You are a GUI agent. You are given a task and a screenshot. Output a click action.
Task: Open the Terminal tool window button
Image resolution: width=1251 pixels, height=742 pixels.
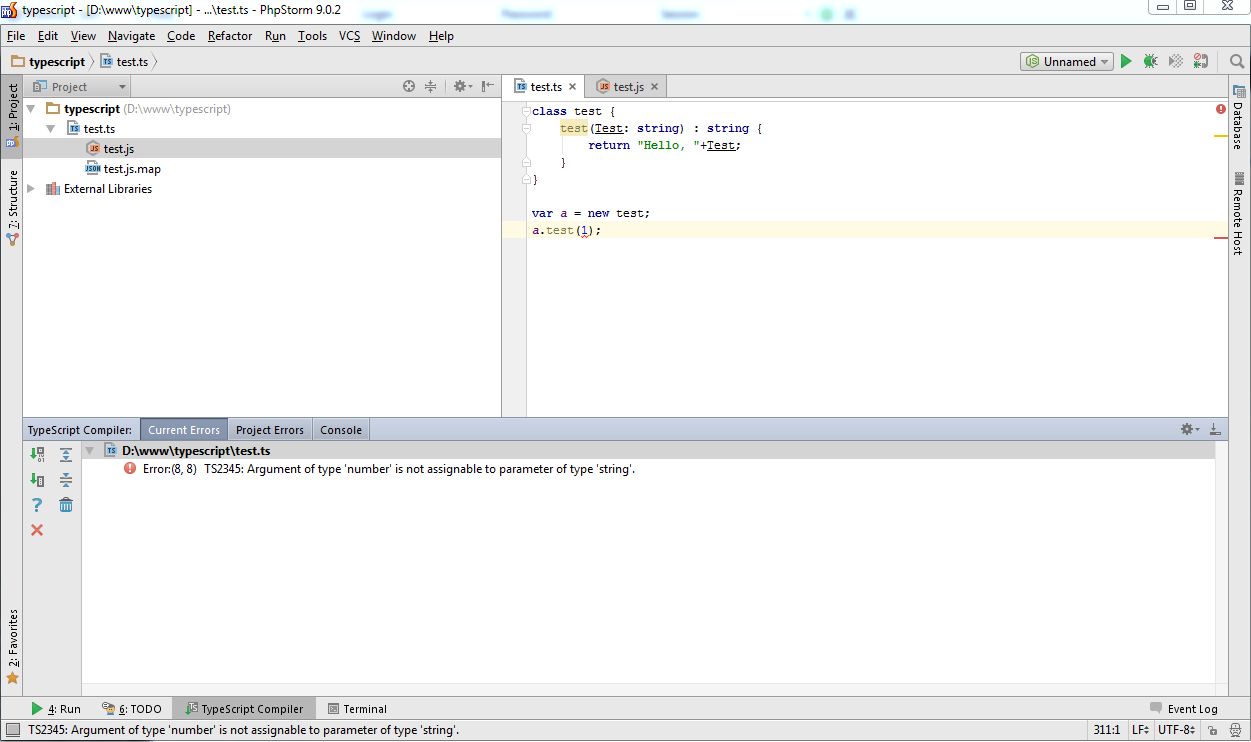coord(357,709)
